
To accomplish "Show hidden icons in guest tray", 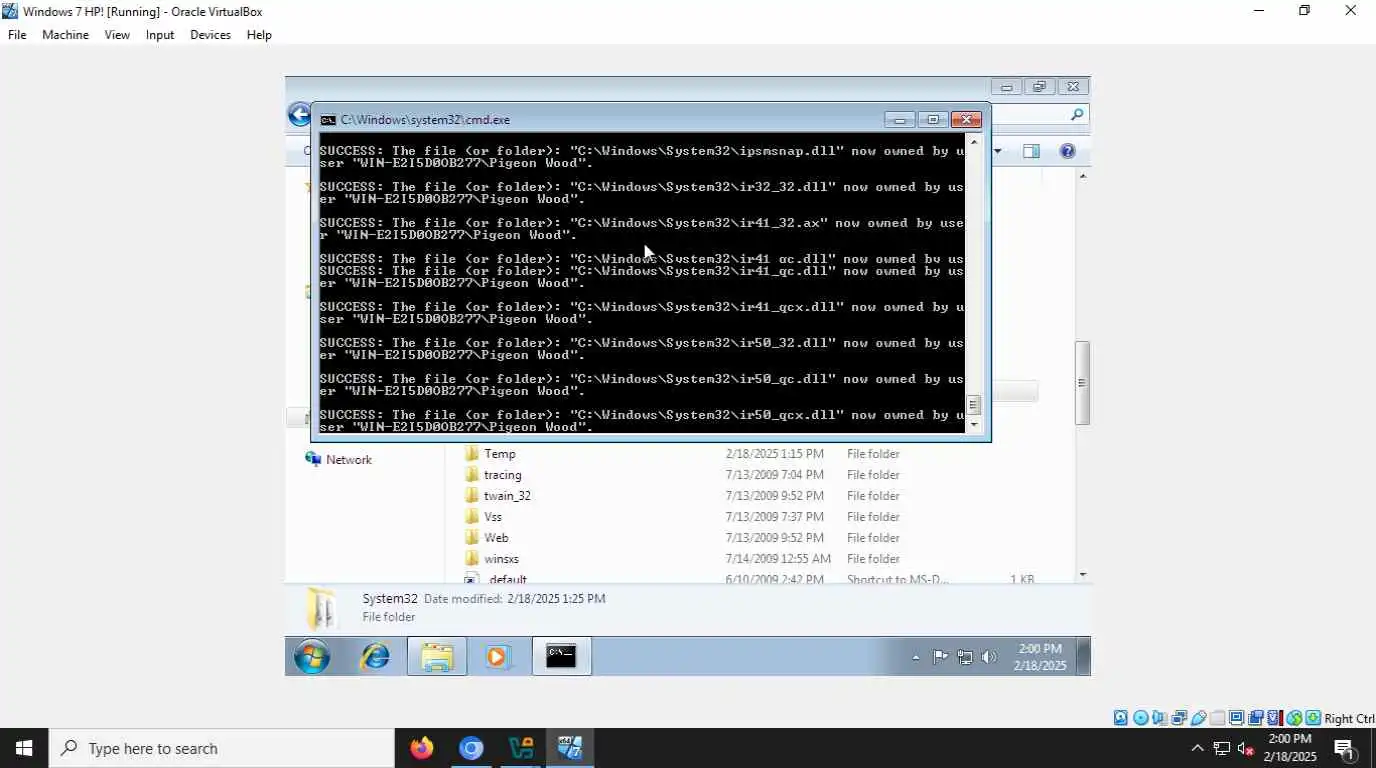I will (916, 657).
